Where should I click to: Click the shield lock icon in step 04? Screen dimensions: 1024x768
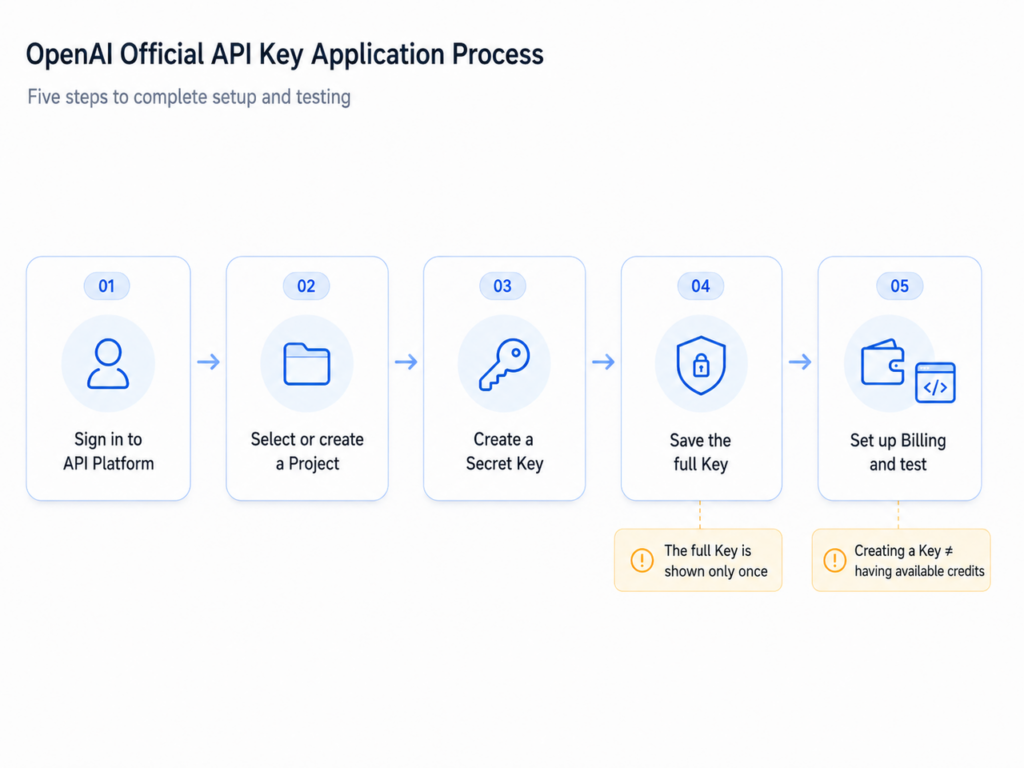[701, 365]
